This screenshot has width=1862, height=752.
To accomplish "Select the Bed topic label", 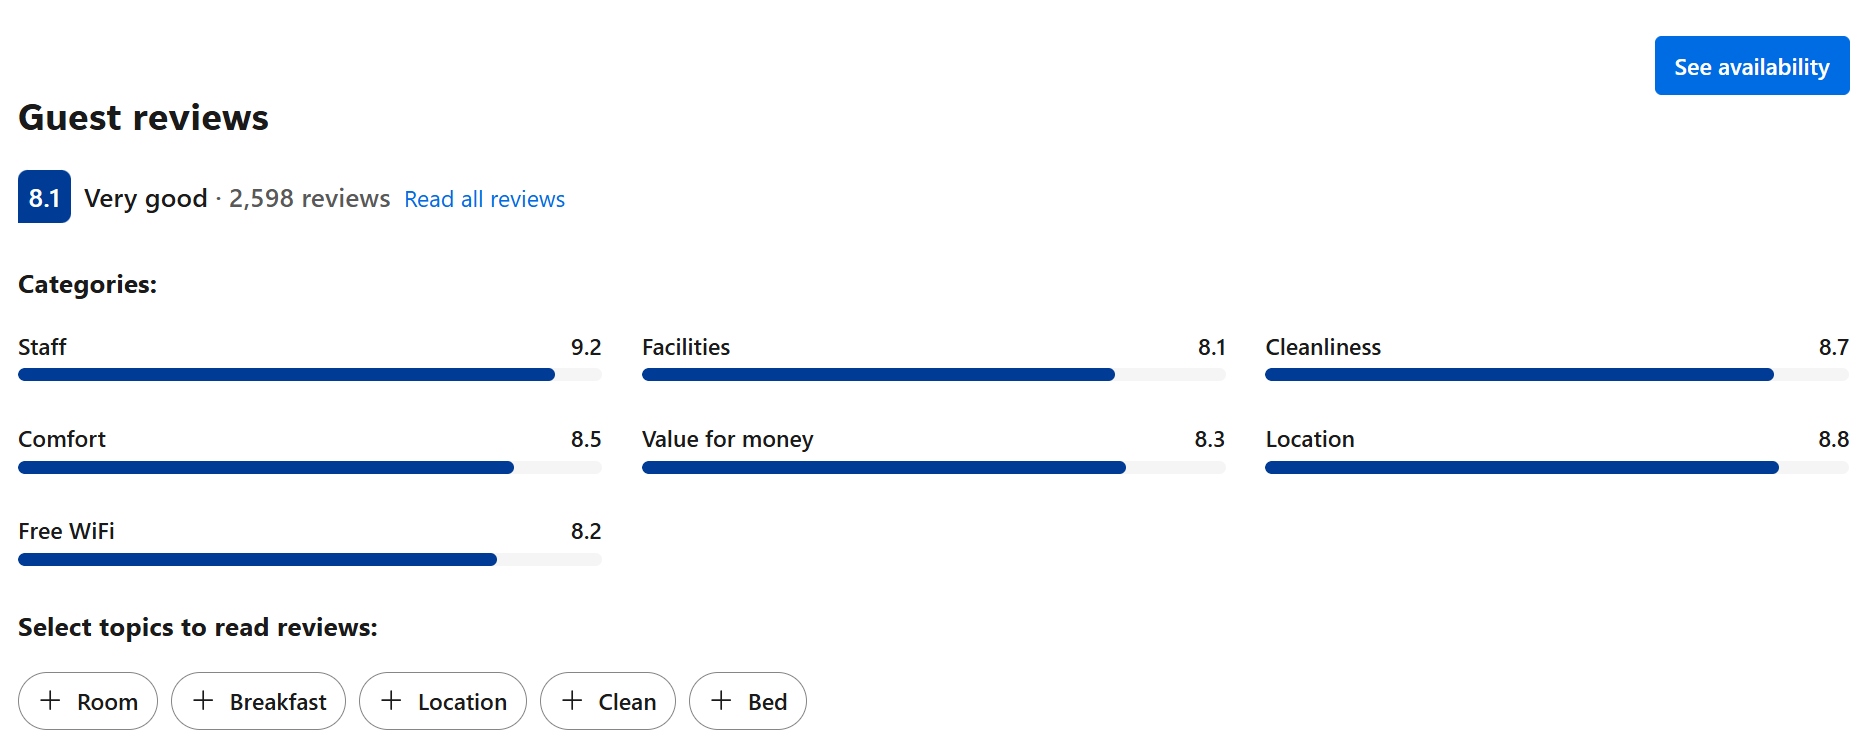I will pyautogui.click(x=767, y=702).
